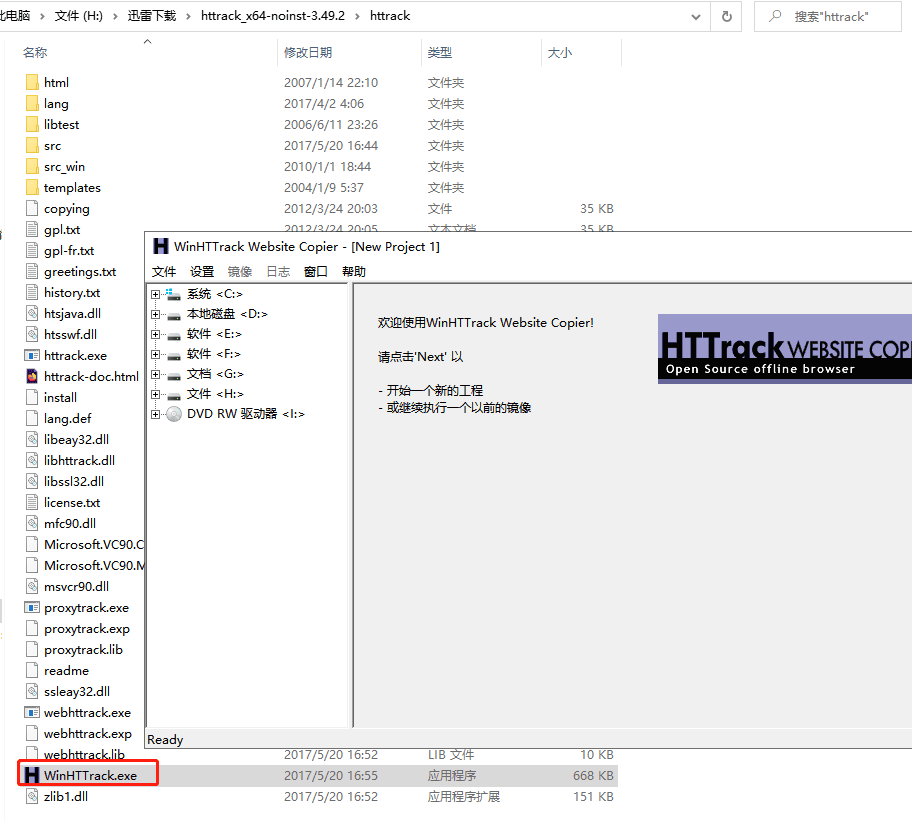Screen dimensions: 912x821
Task: Select the readme file
Action: point(66,670)
